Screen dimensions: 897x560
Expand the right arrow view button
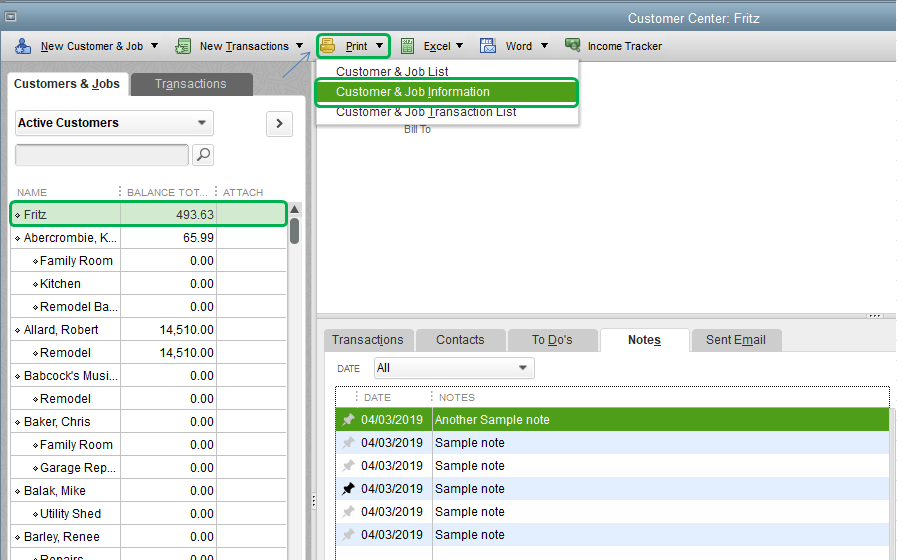pyautogui.click(x=279, y=124)
